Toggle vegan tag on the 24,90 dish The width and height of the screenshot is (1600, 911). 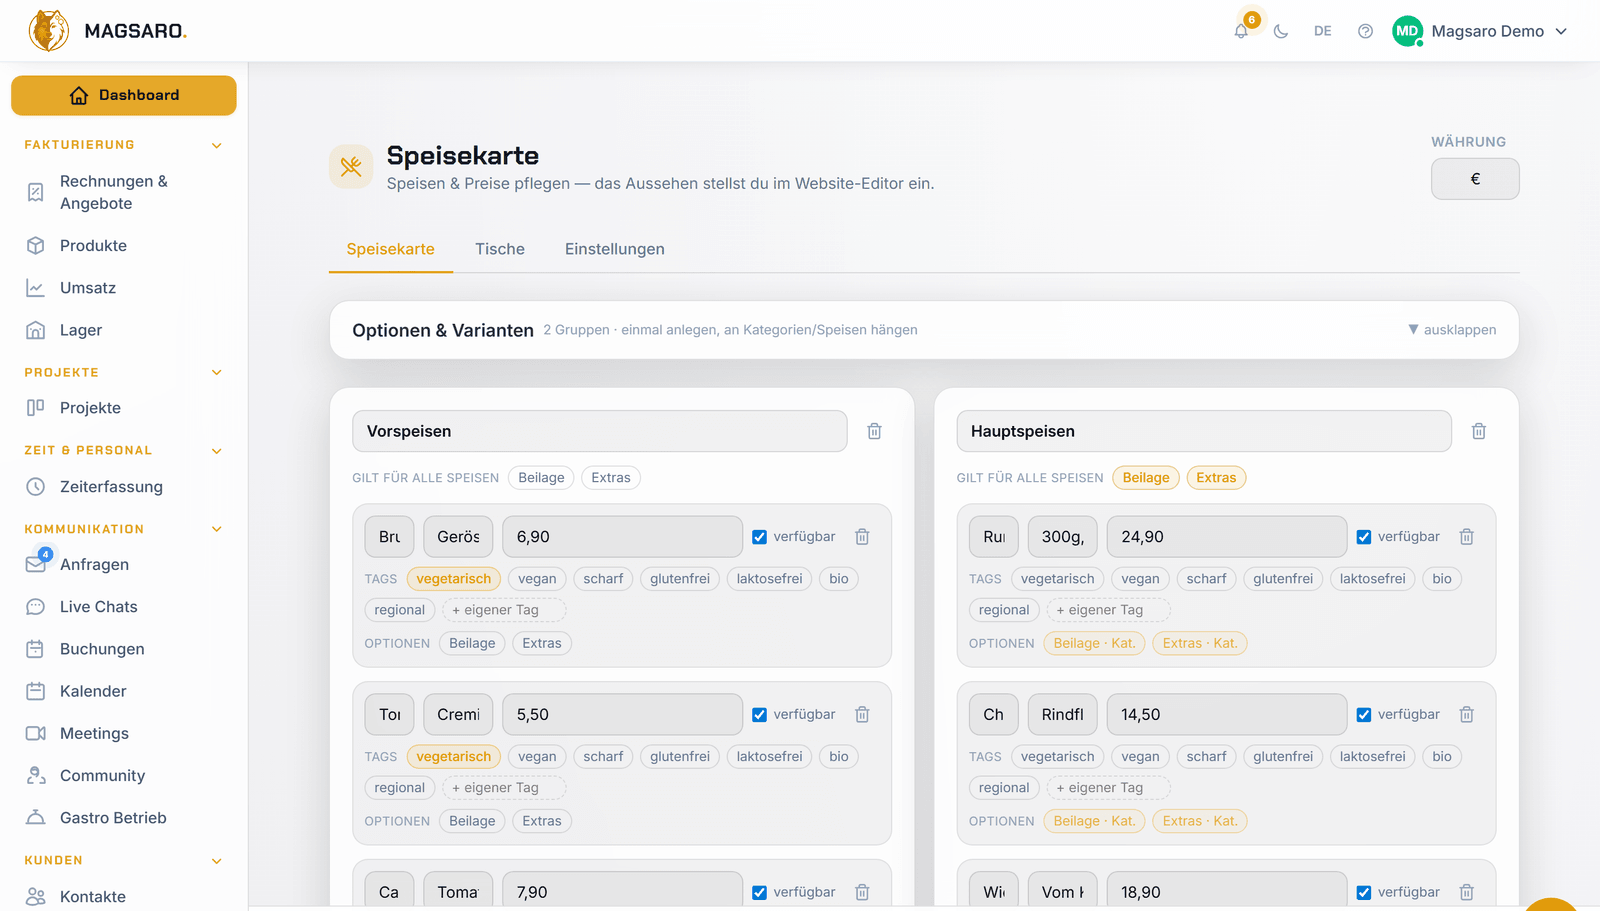[x=1140, y=579]
